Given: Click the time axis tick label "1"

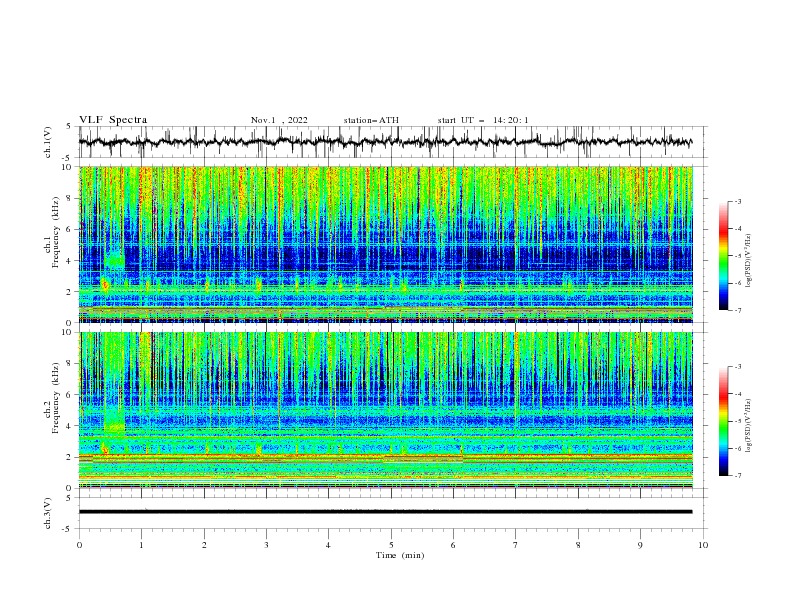Looking at the screenshot, I should click(x=141, y=545).
